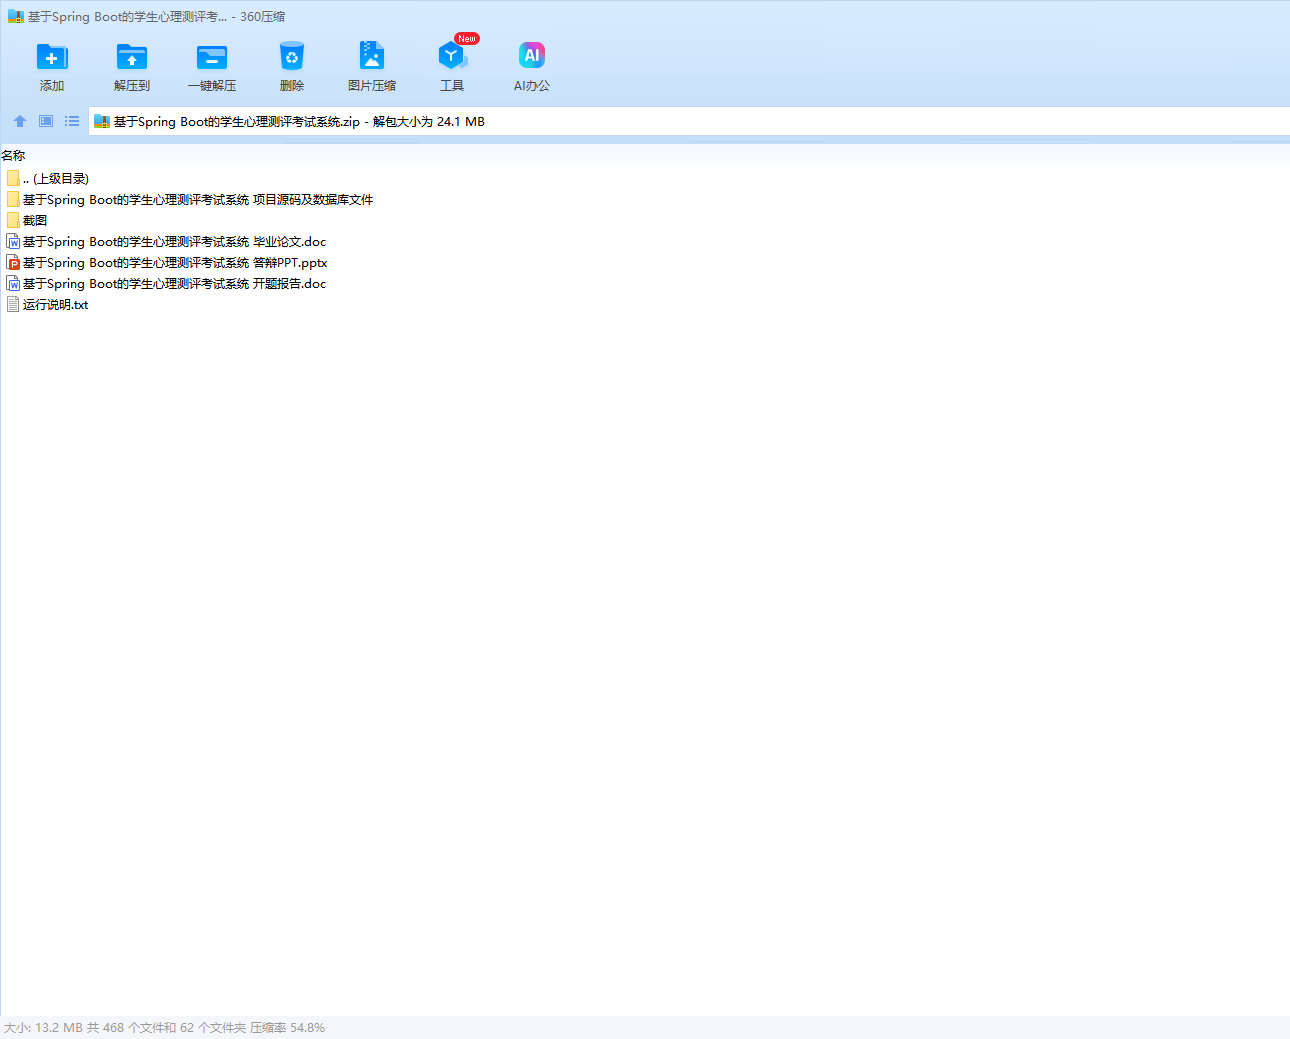Viewport: 1290px width, 1039px height.
Task: Switch to list view icon
Action: [72, 121]
